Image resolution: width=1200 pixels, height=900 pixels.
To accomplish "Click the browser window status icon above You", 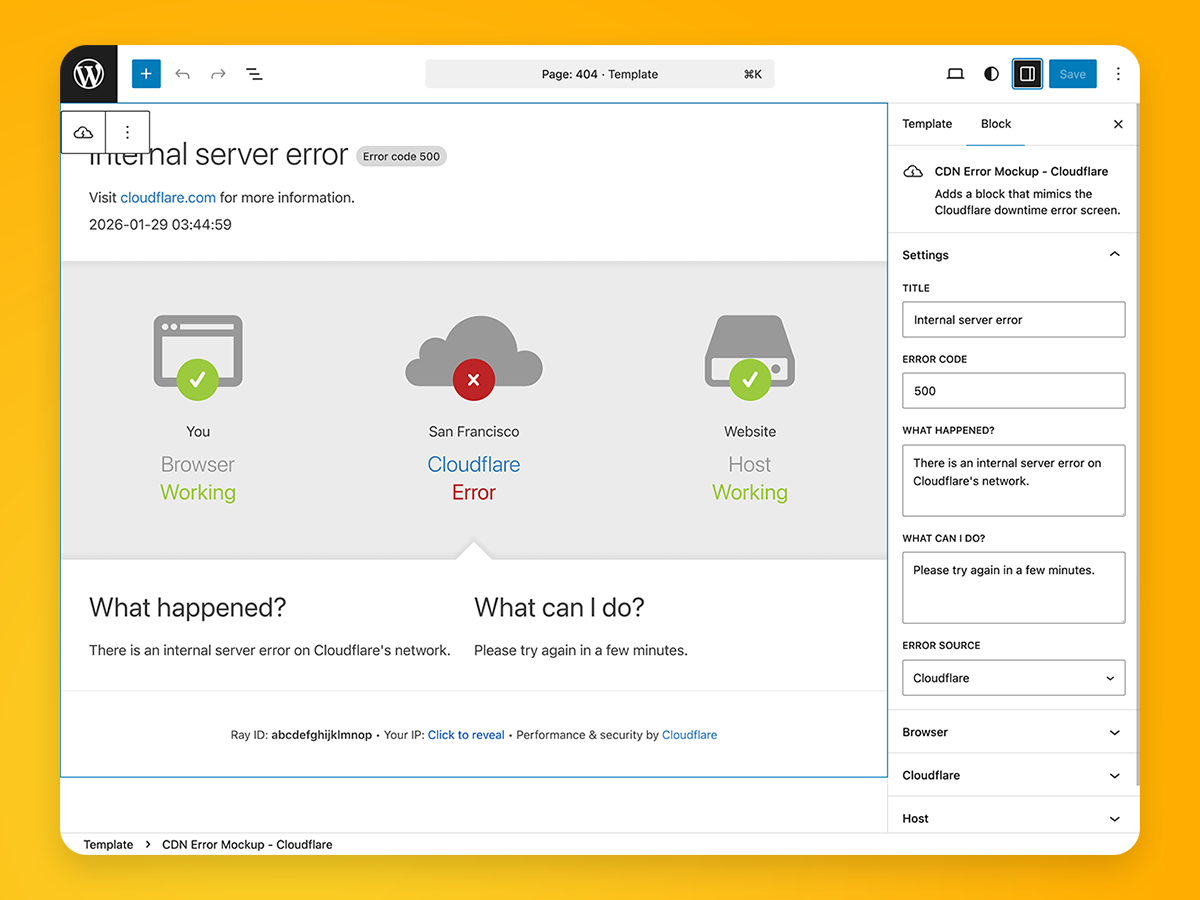I will click(198, 357).
